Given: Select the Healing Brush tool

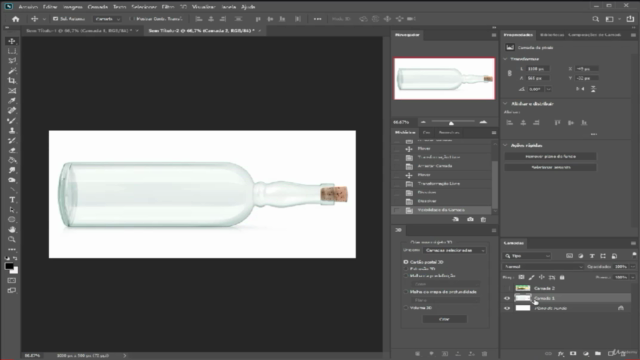Looking at the screenshot, I should click(12, 110).
